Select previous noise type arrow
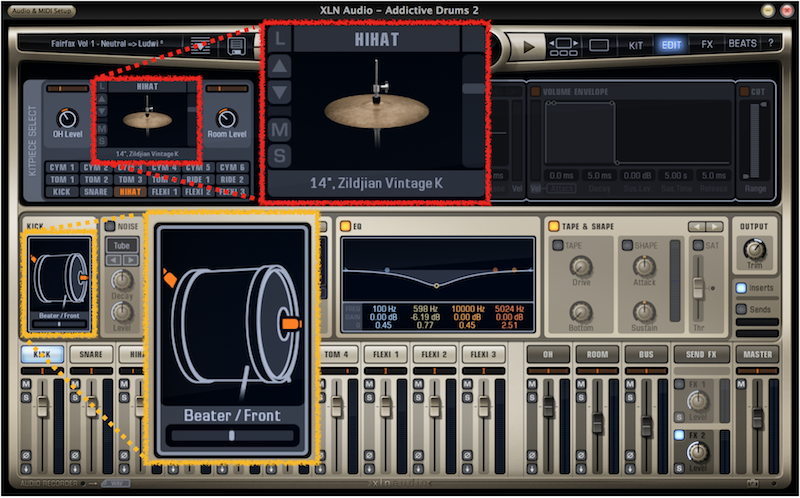Image resolution: width=800 pixels, height=498 pixels. (x=113, y=261)
